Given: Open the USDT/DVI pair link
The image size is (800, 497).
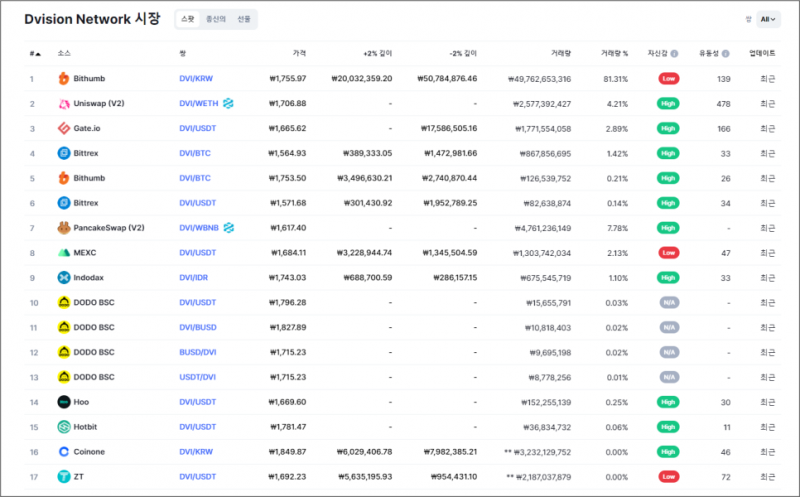Looking at the screenshot, I should click(x=197, y=377).
